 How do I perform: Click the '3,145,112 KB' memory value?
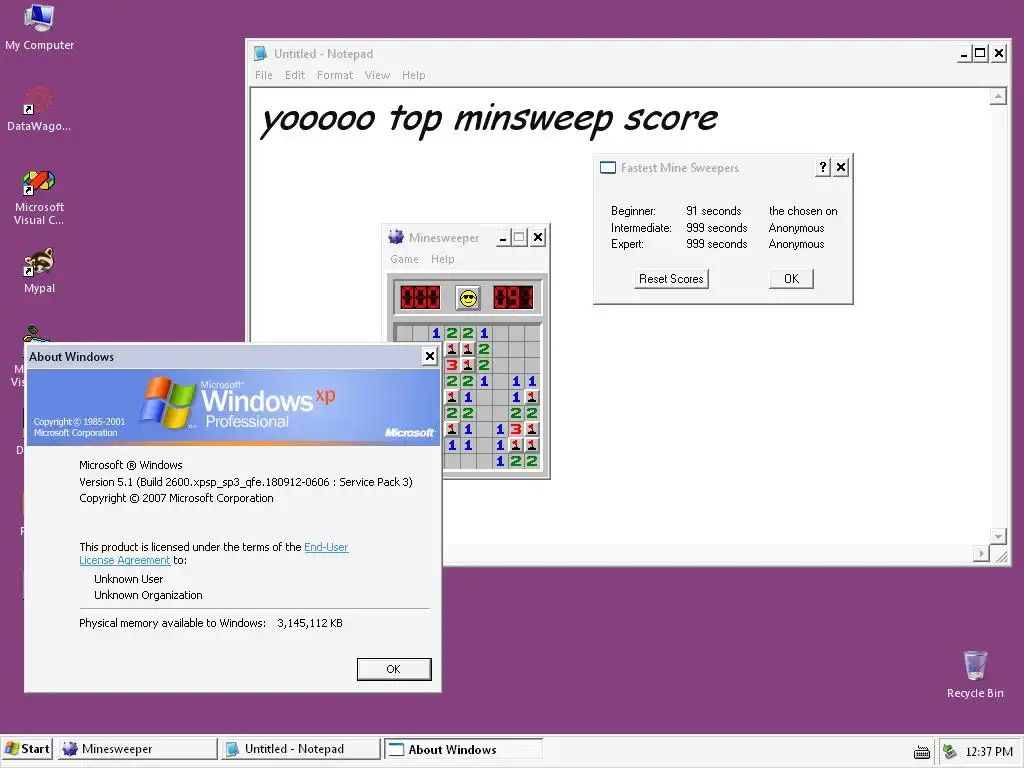point(310,623)
